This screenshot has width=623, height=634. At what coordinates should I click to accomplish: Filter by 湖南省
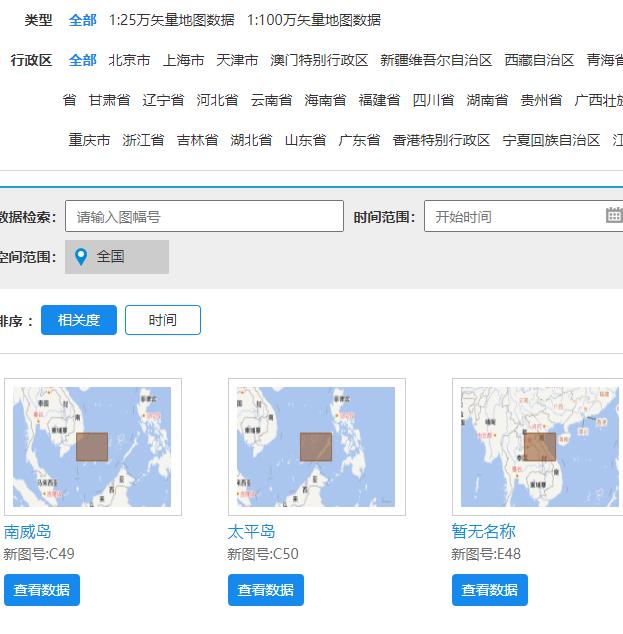point(487,100)
